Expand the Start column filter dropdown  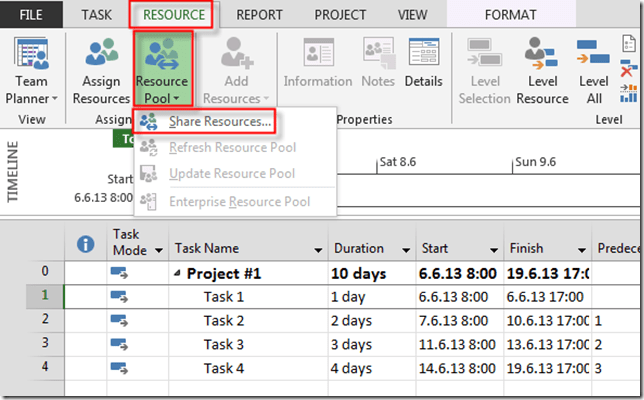click(493, 249)
